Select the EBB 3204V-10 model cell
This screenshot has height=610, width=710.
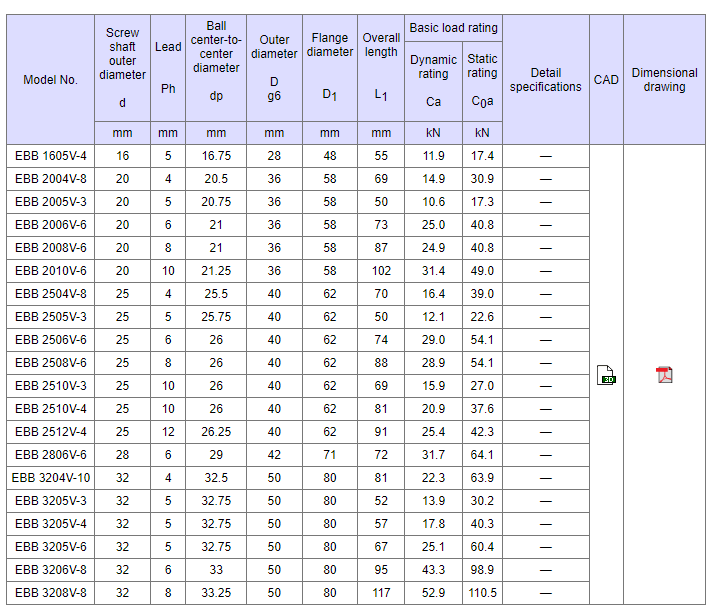click(x=51, y=478)
